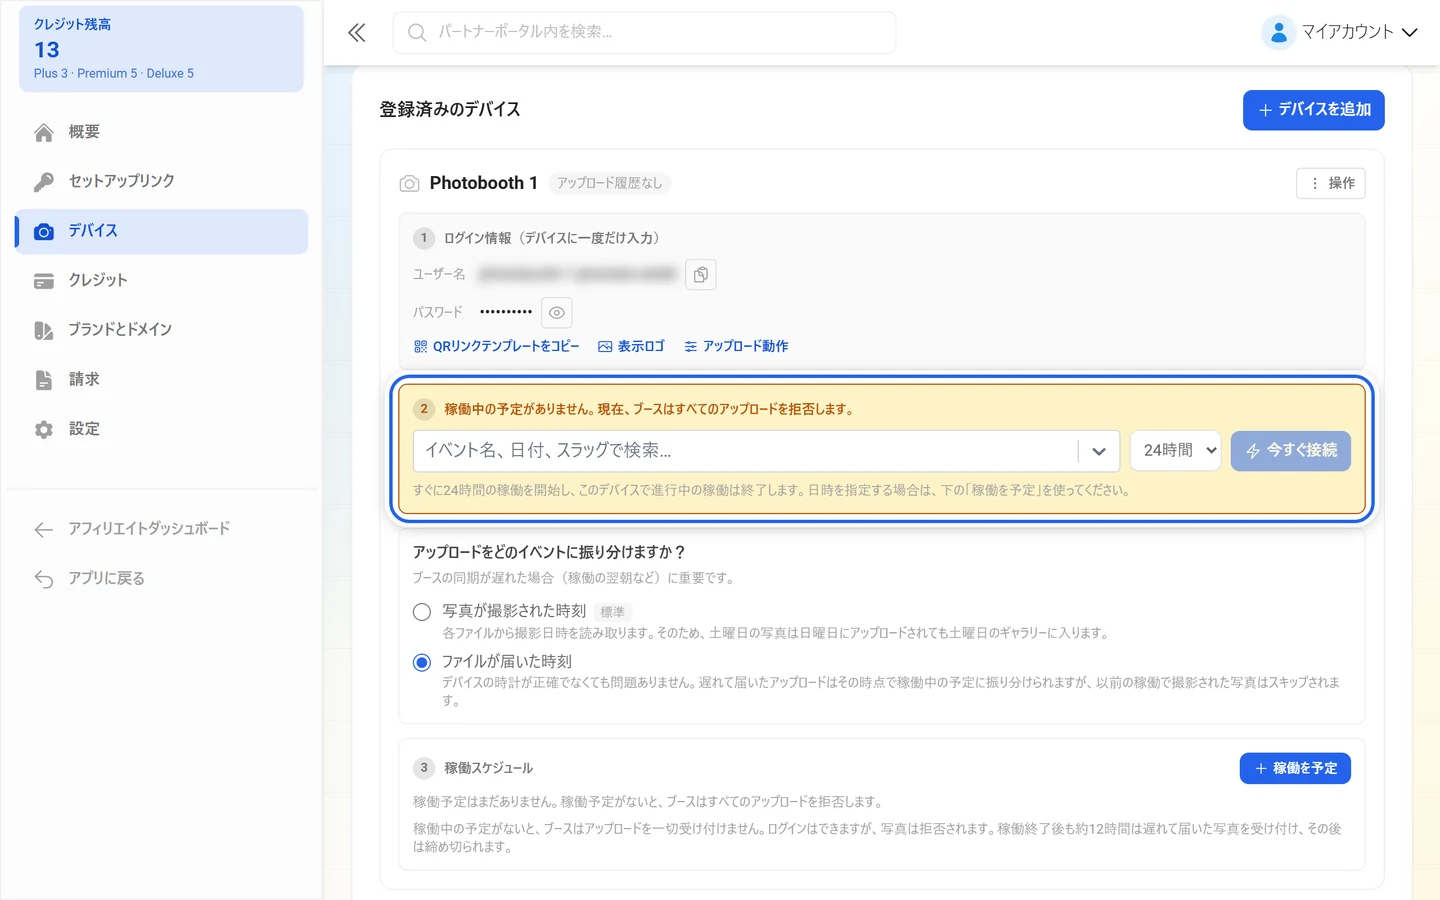Go to 概要 in the sidebar
1440x900 pixels.
[x=162, y=133]
